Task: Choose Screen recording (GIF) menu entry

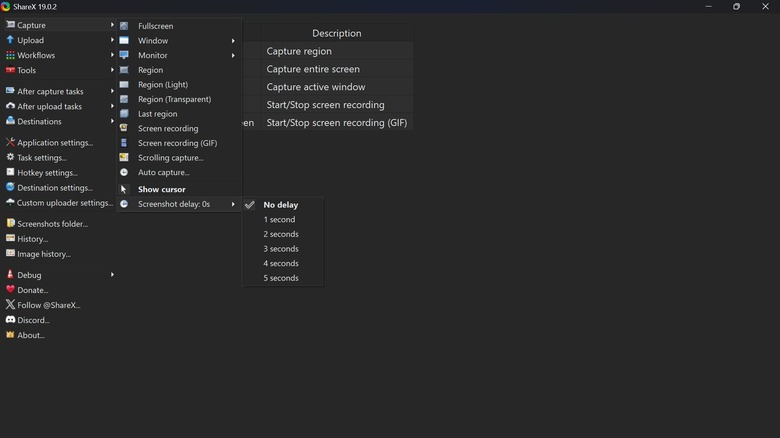Action: [x=180, y=143]
